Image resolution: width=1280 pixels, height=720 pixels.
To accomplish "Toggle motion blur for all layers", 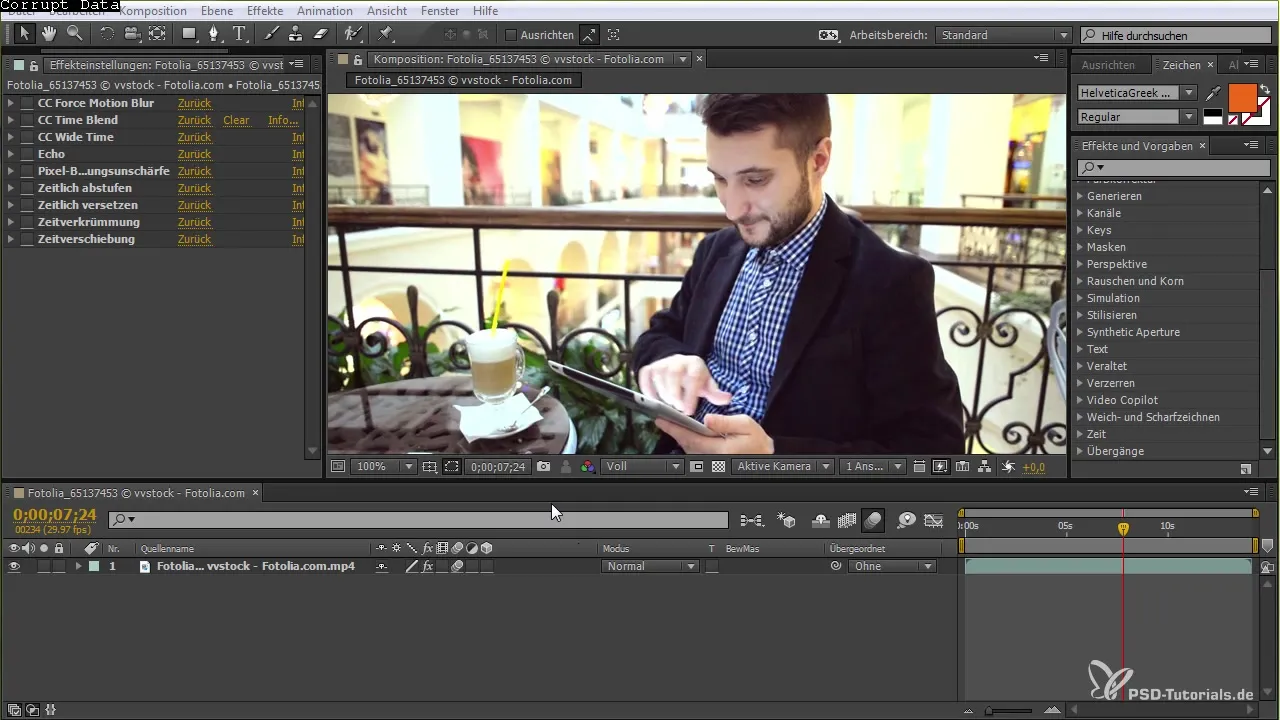I will (873, 520).
